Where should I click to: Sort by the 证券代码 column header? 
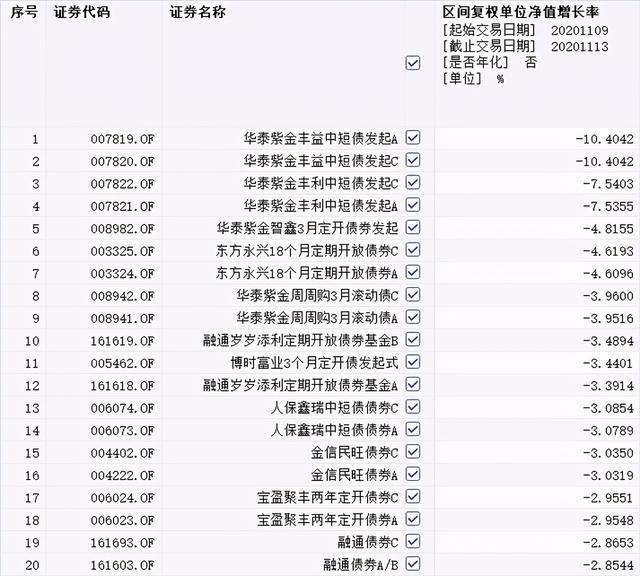82,13
